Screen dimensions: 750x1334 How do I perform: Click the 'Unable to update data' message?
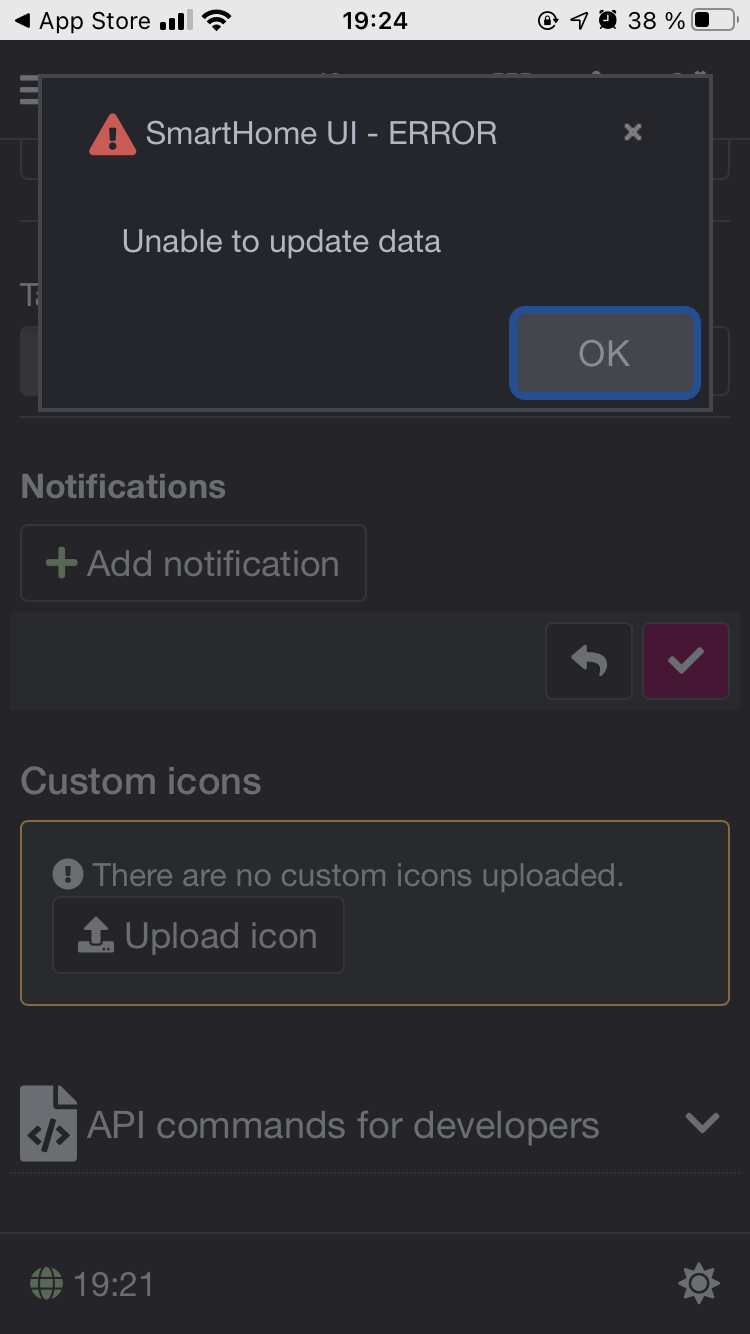click(281, 241)
